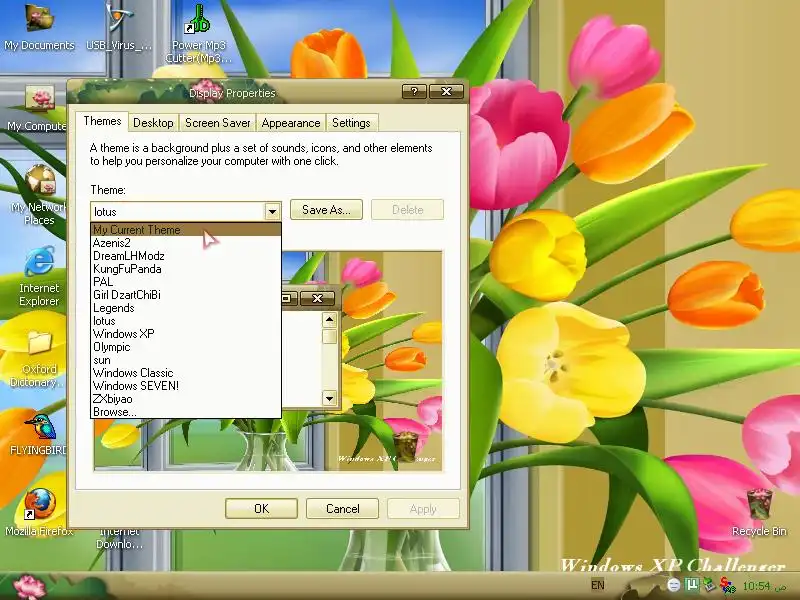Click the taskbar clock showing 10:54

[756, 586]
